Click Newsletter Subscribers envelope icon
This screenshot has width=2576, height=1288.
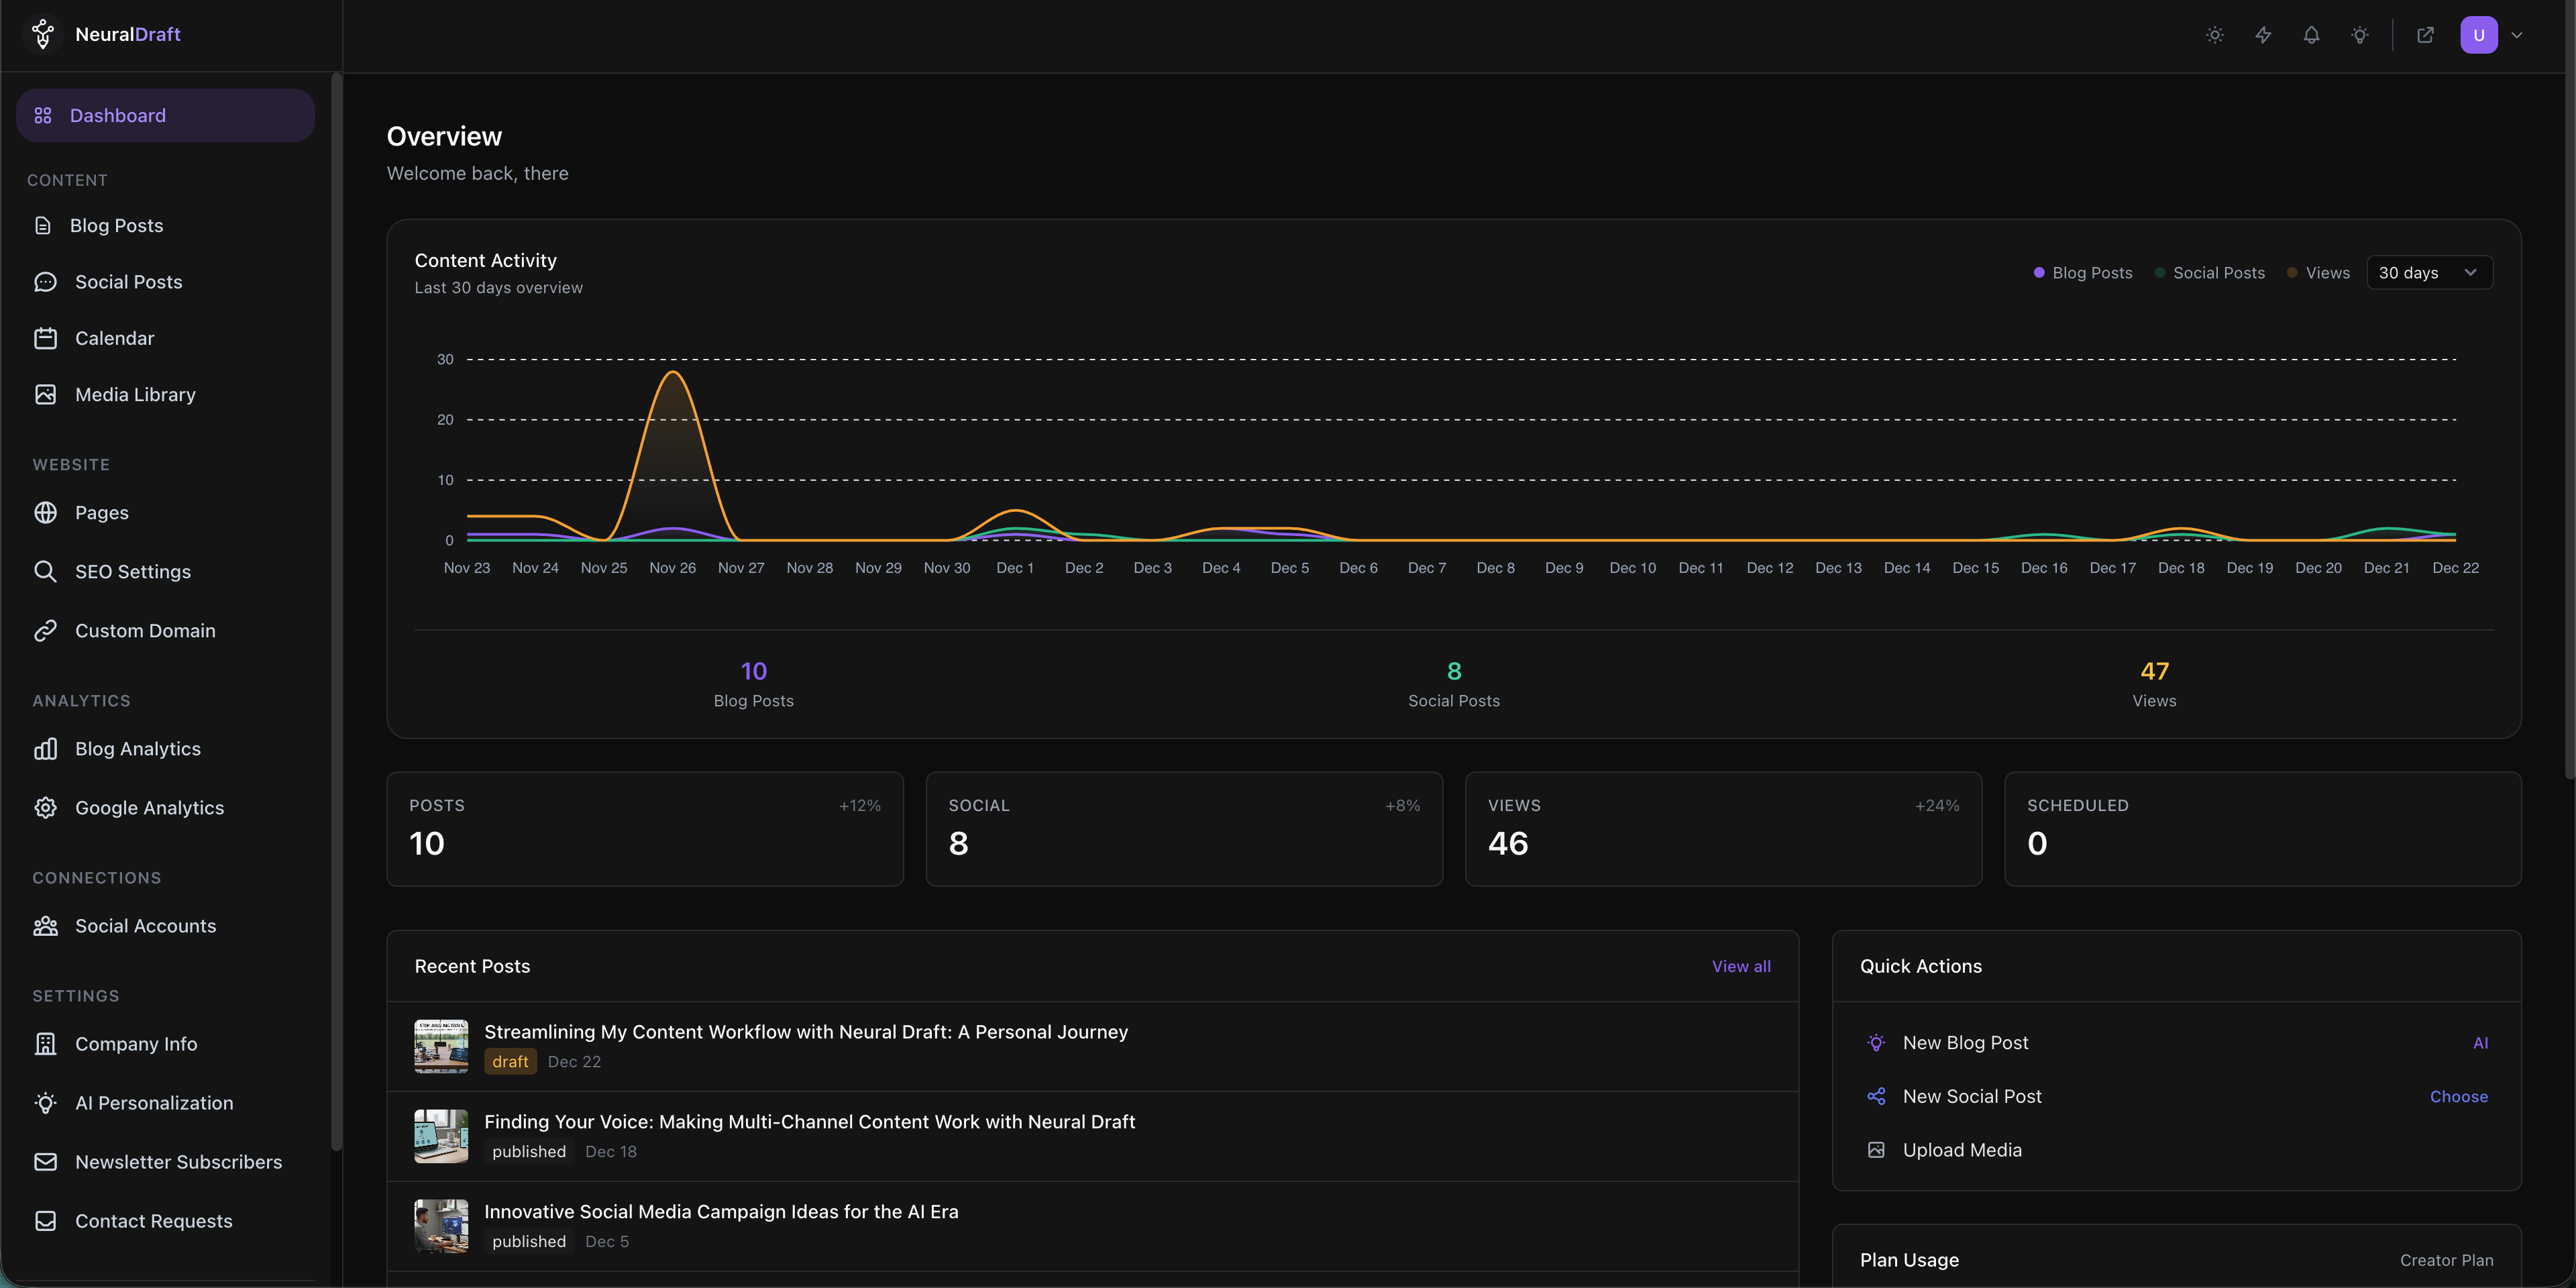tap(45, 1162)
